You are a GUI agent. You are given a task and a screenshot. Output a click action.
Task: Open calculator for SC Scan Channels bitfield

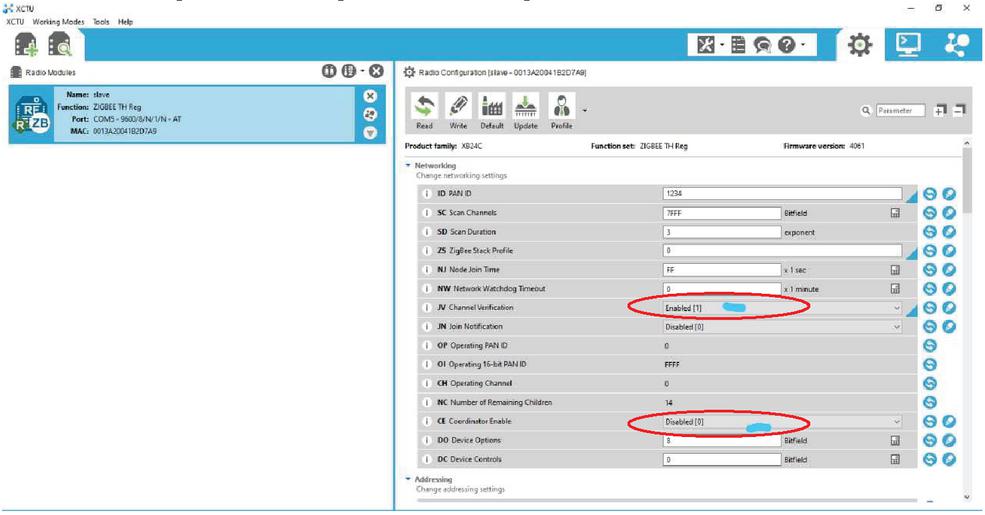tap(895, 213)
